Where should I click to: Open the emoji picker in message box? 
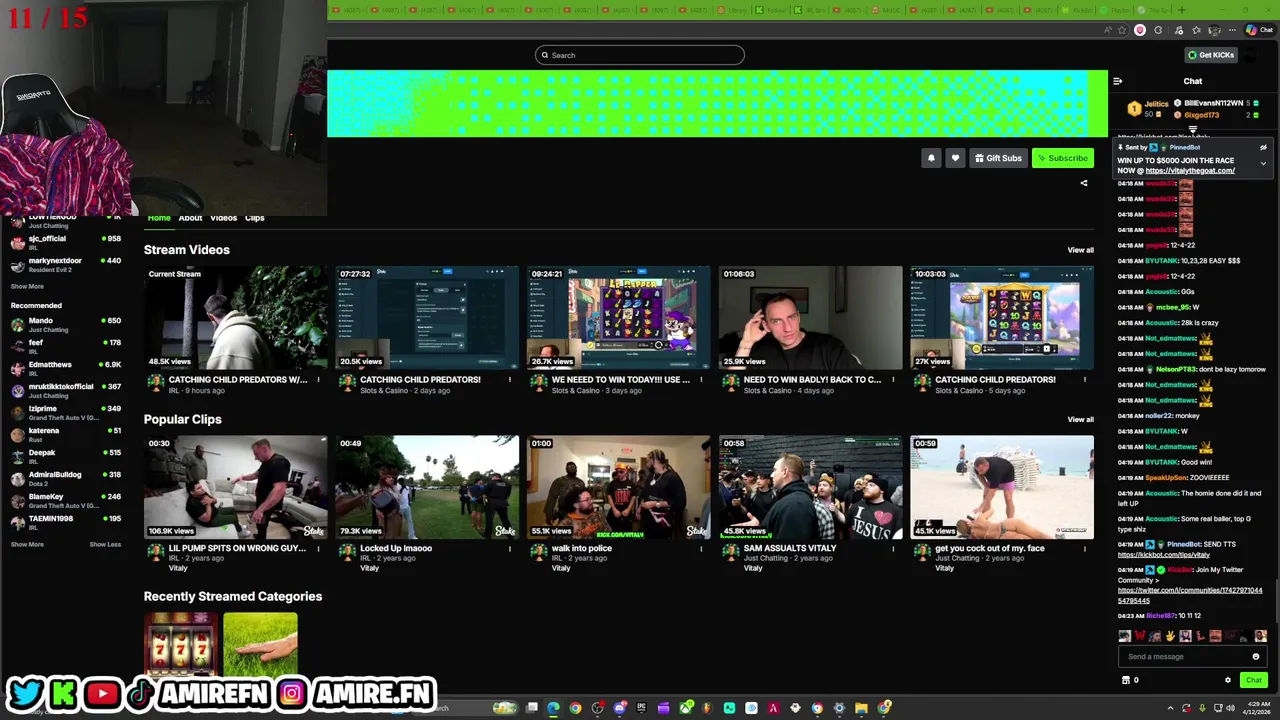click(x=1256, y=657)
